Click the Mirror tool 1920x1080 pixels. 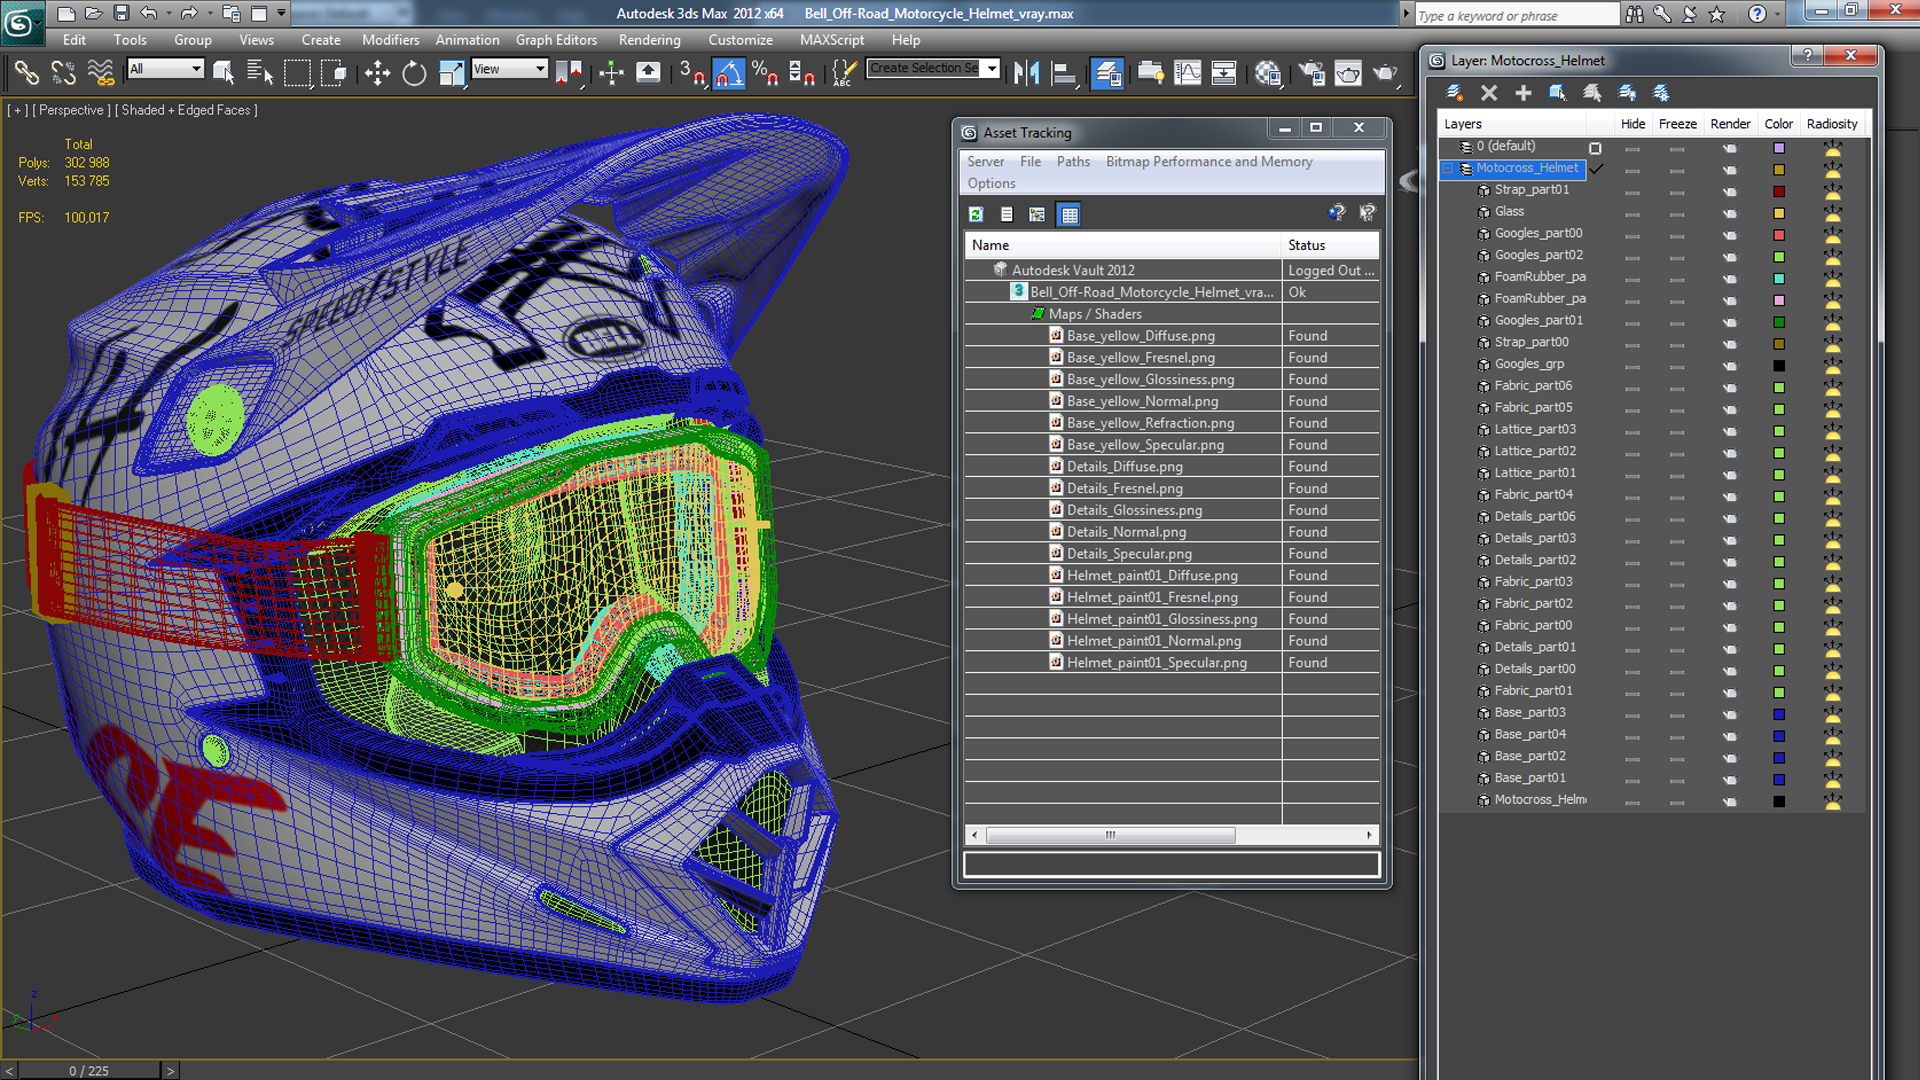[1027, 72]
